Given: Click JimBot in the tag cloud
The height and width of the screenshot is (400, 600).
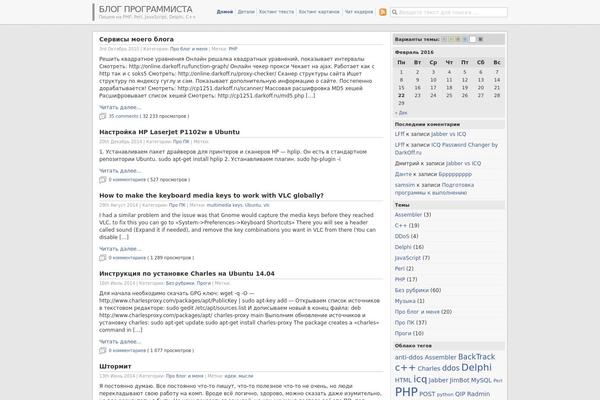Looking at the screenshot, I should click(x=459, y=380).
